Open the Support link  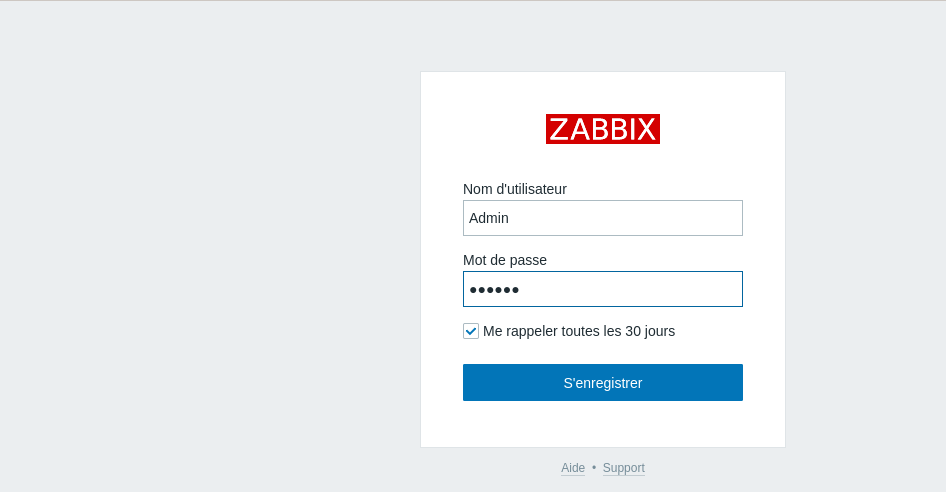[x=623, y=468]
